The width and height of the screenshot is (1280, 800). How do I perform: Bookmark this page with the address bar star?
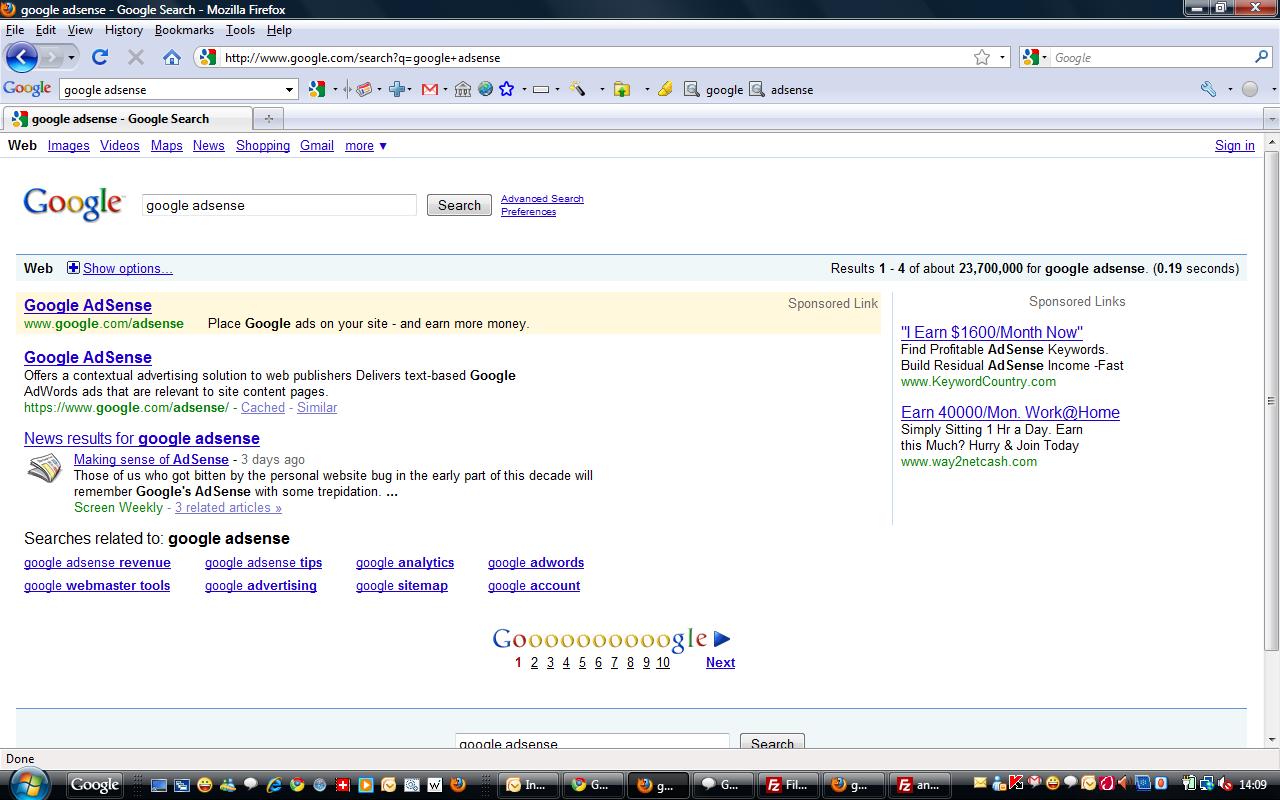coord(982,57)
